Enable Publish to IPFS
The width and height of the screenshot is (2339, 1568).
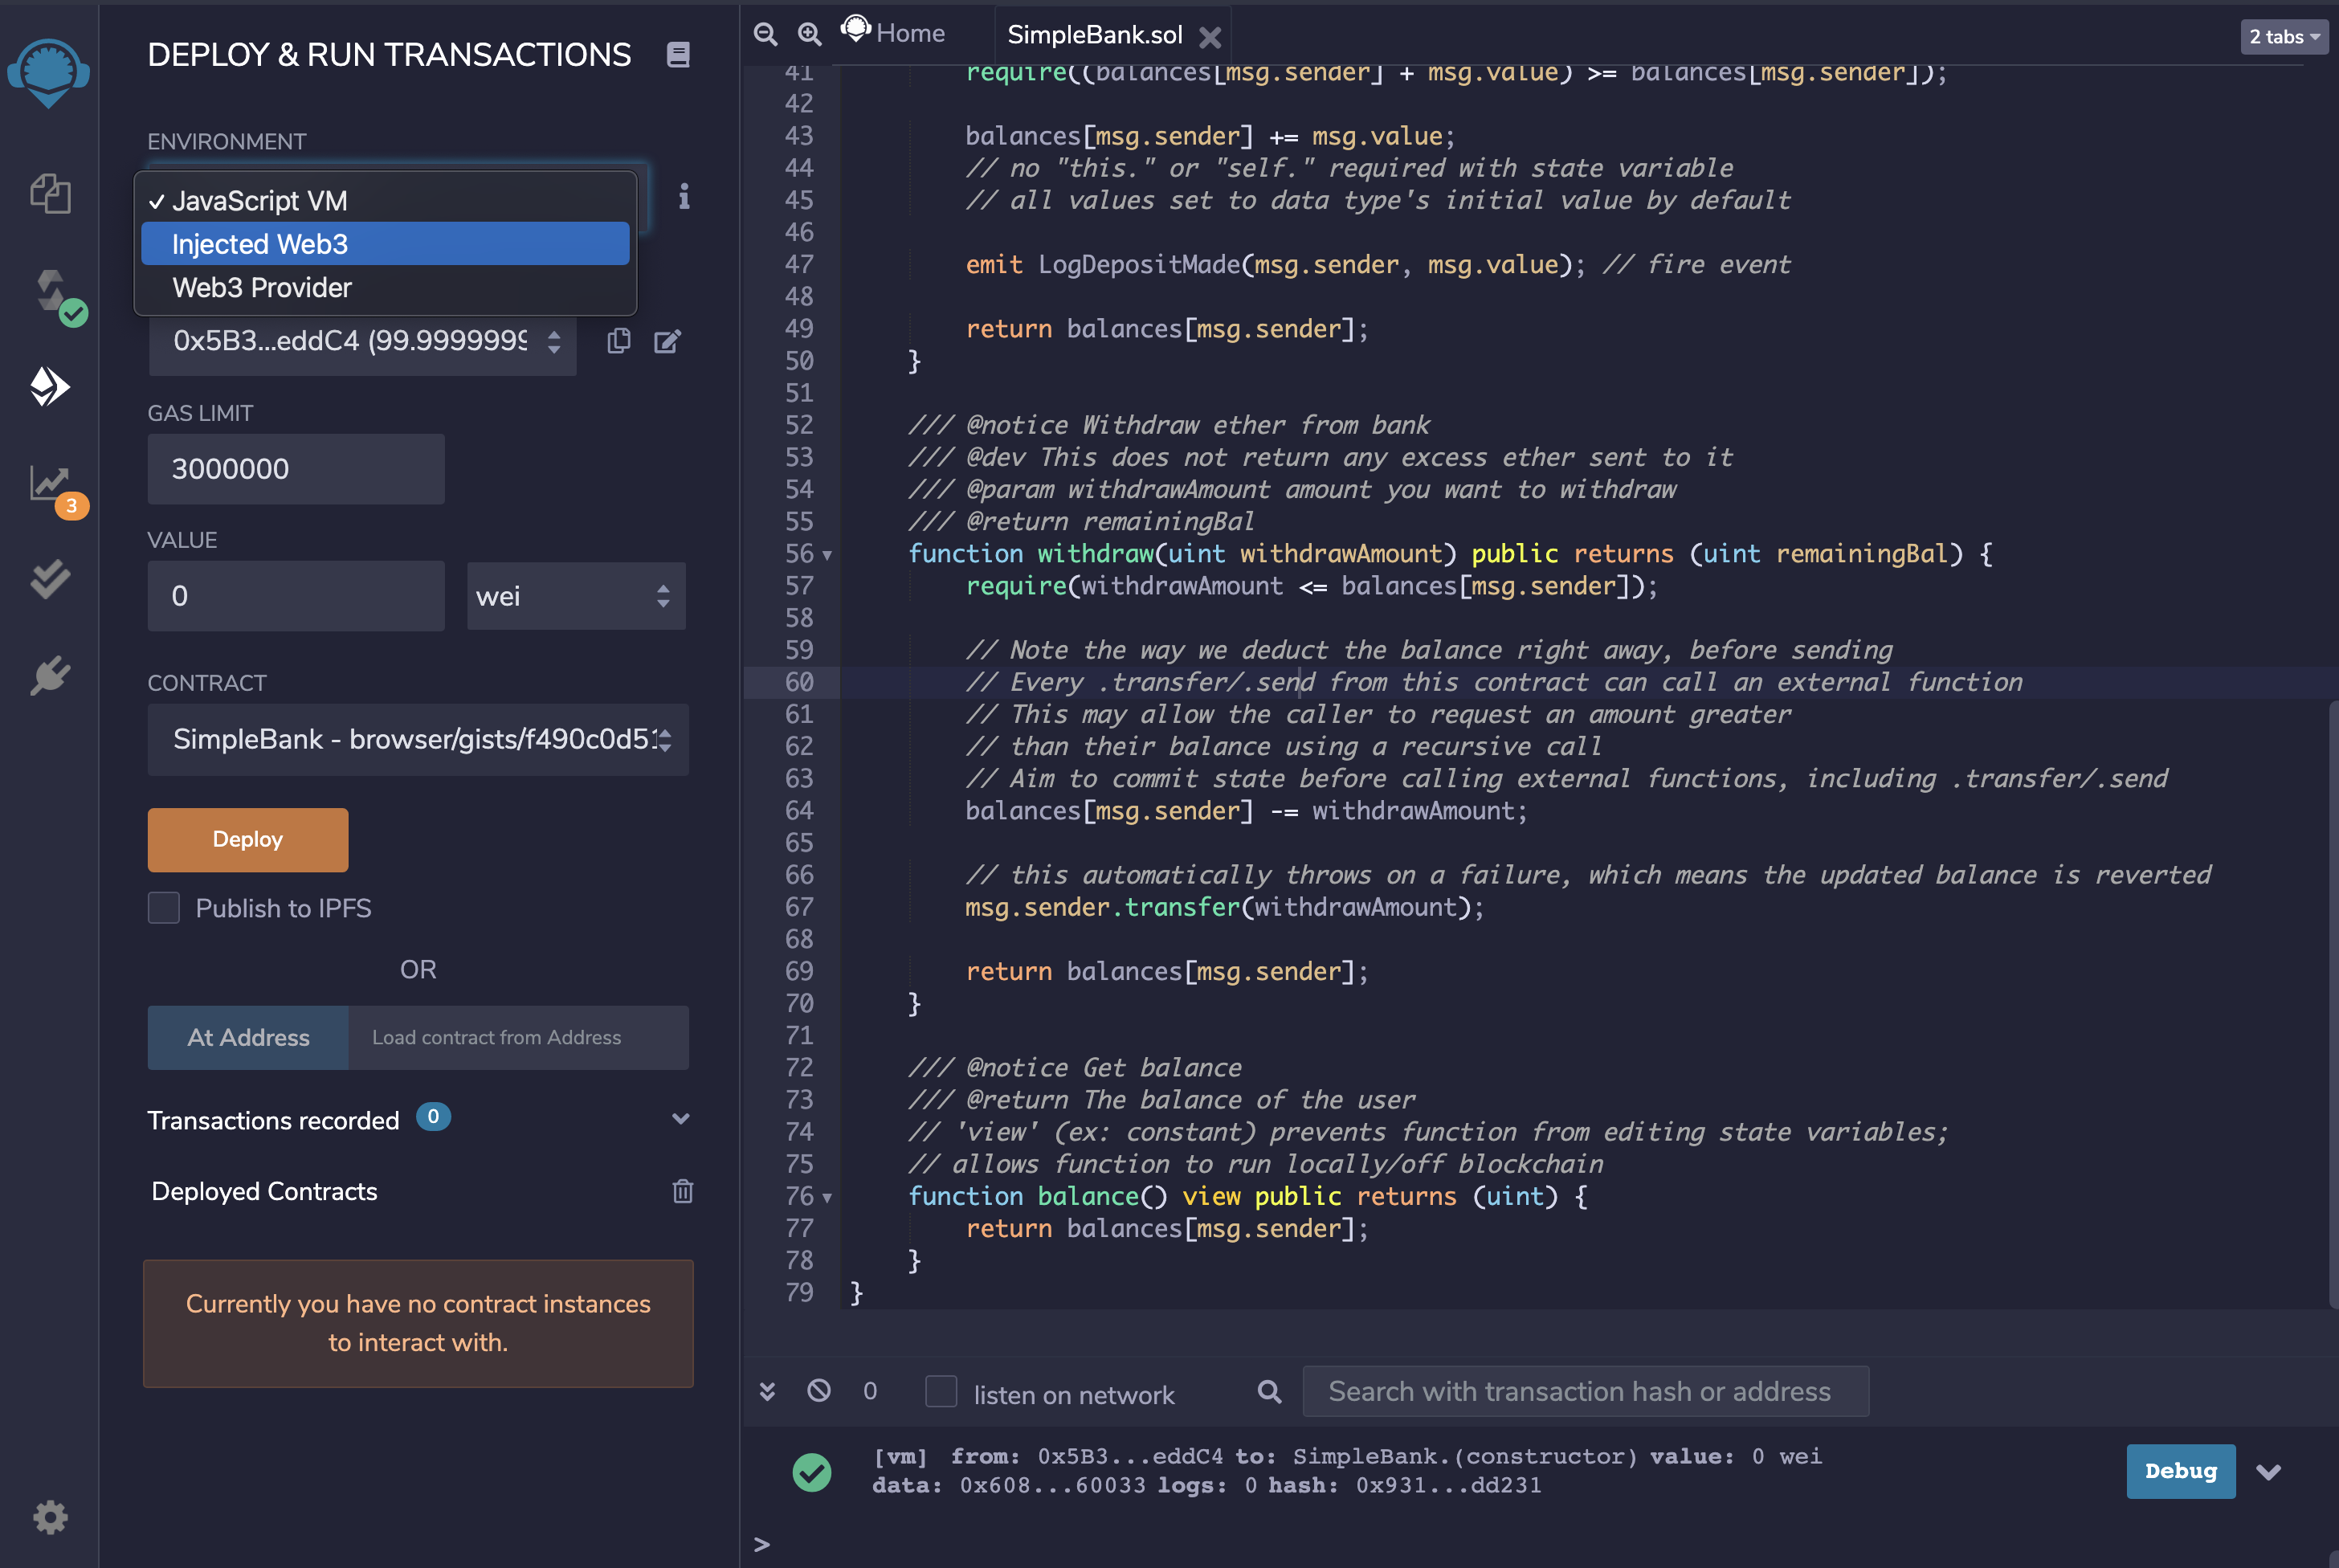pyautogui.click(x=163, y=907)
